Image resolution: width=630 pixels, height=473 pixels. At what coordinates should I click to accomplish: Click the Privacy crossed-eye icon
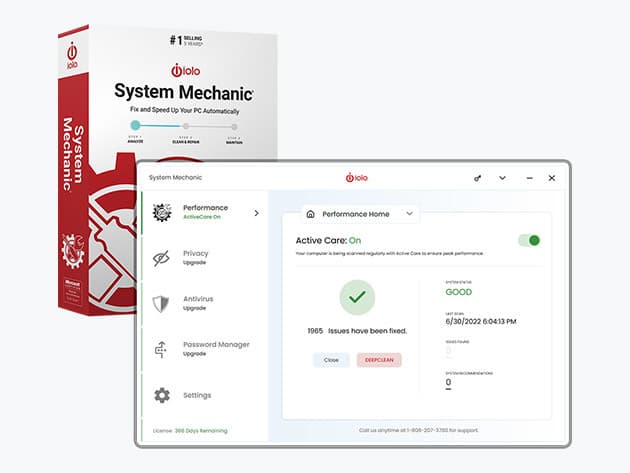point(161,258)
